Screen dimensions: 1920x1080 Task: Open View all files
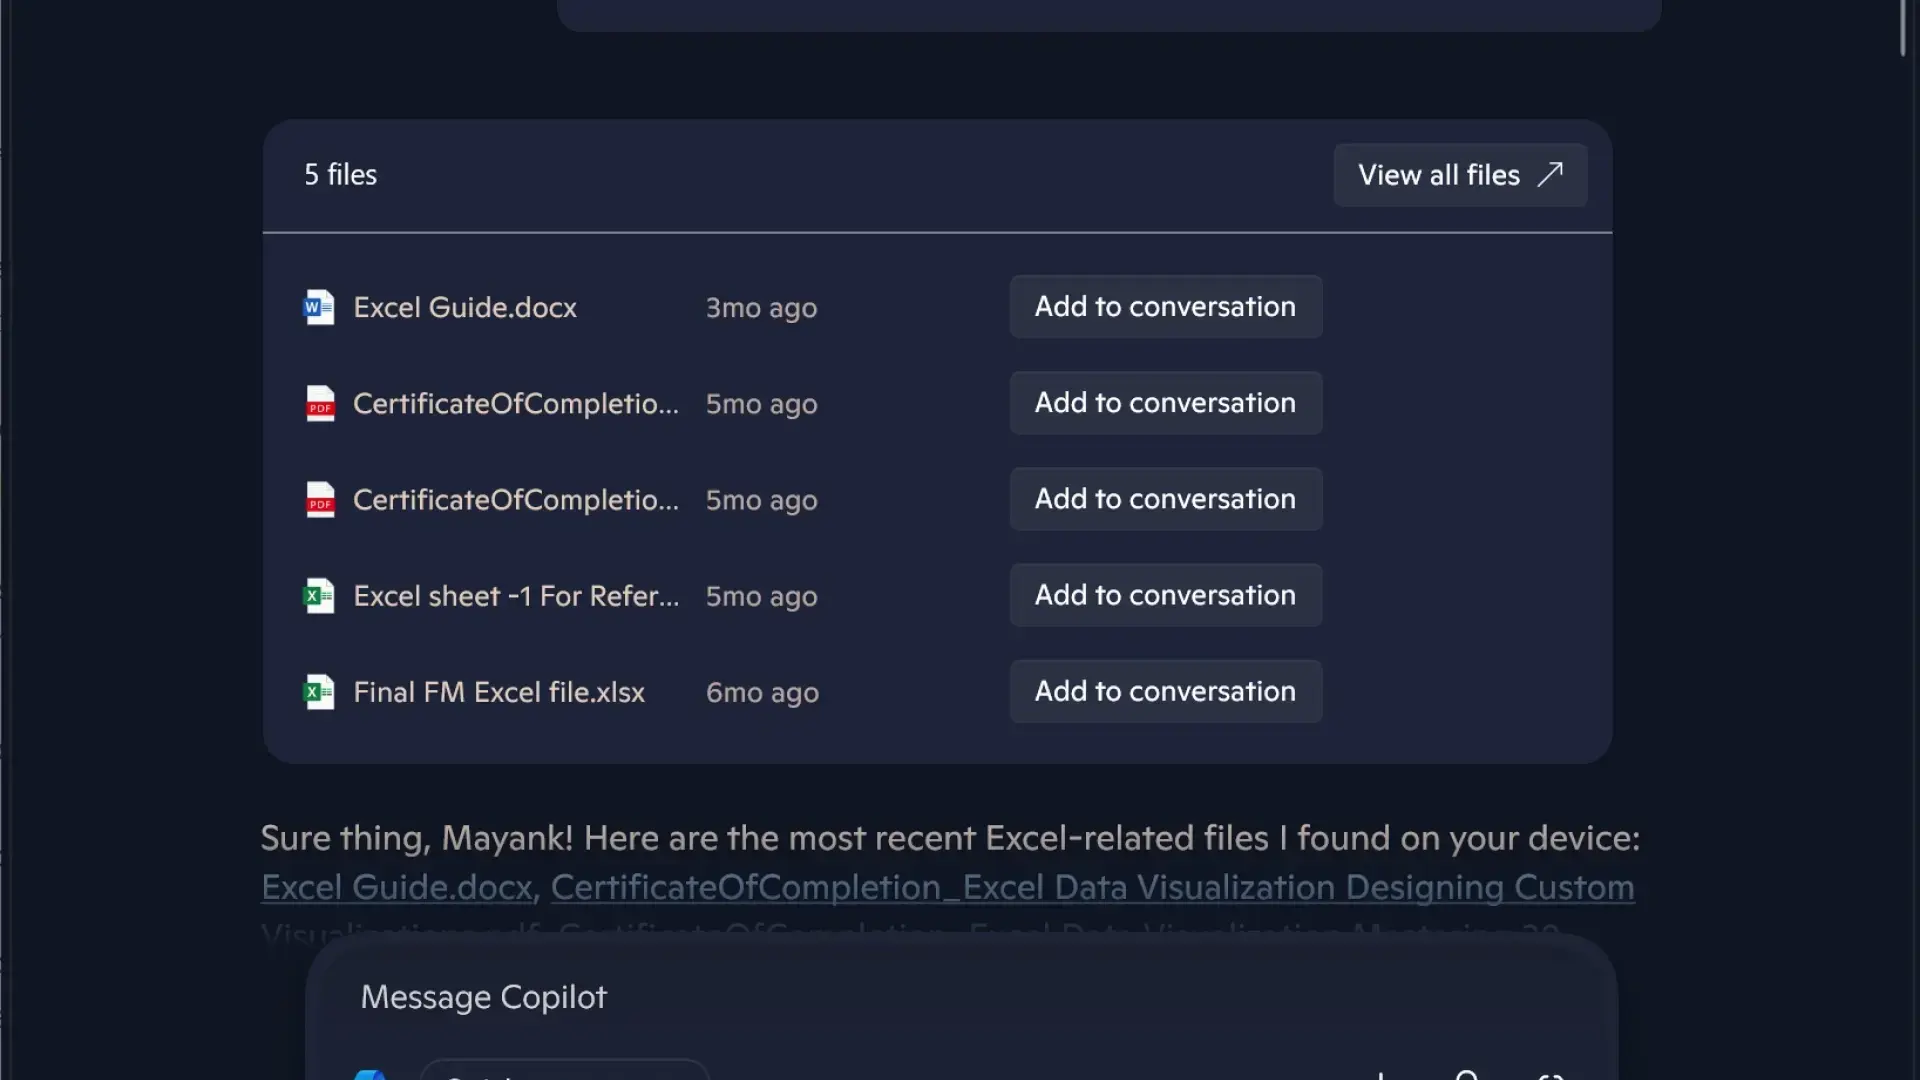[x=1459, y=174]
